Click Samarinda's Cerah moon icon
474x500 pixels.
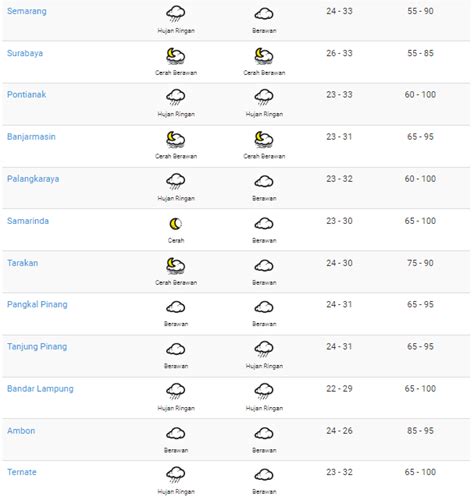point(176,224)
